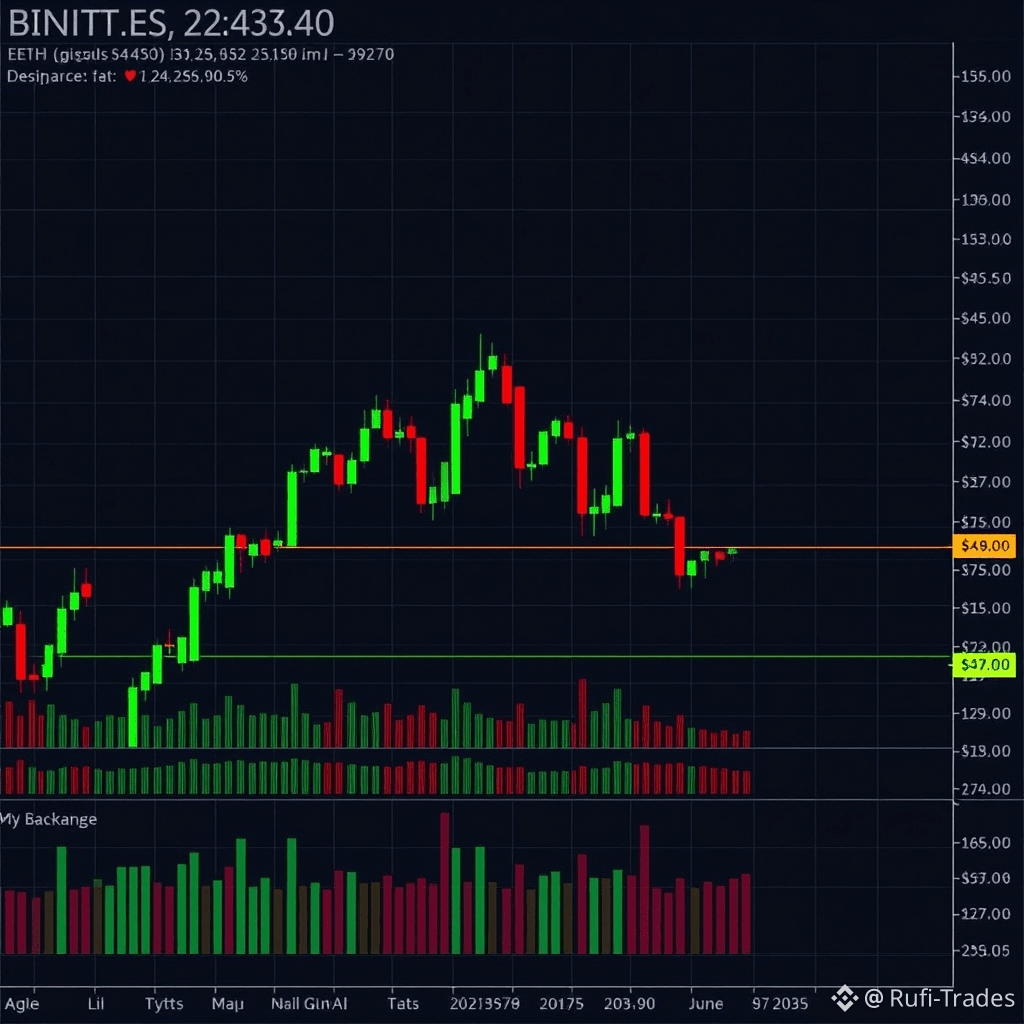
Task: Click the 165.00 indicator axis label
Action: [985, 842]
